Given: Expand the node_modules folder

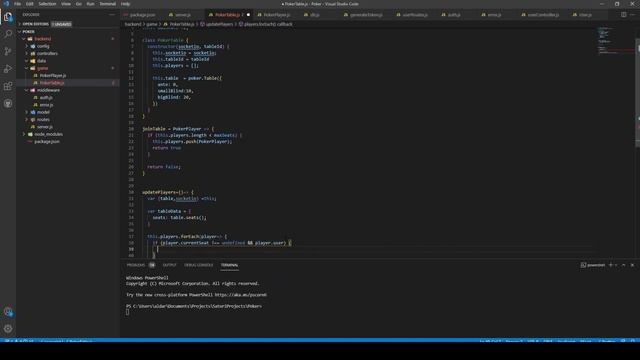Looking at the screenshot, I should coord(48,134).
